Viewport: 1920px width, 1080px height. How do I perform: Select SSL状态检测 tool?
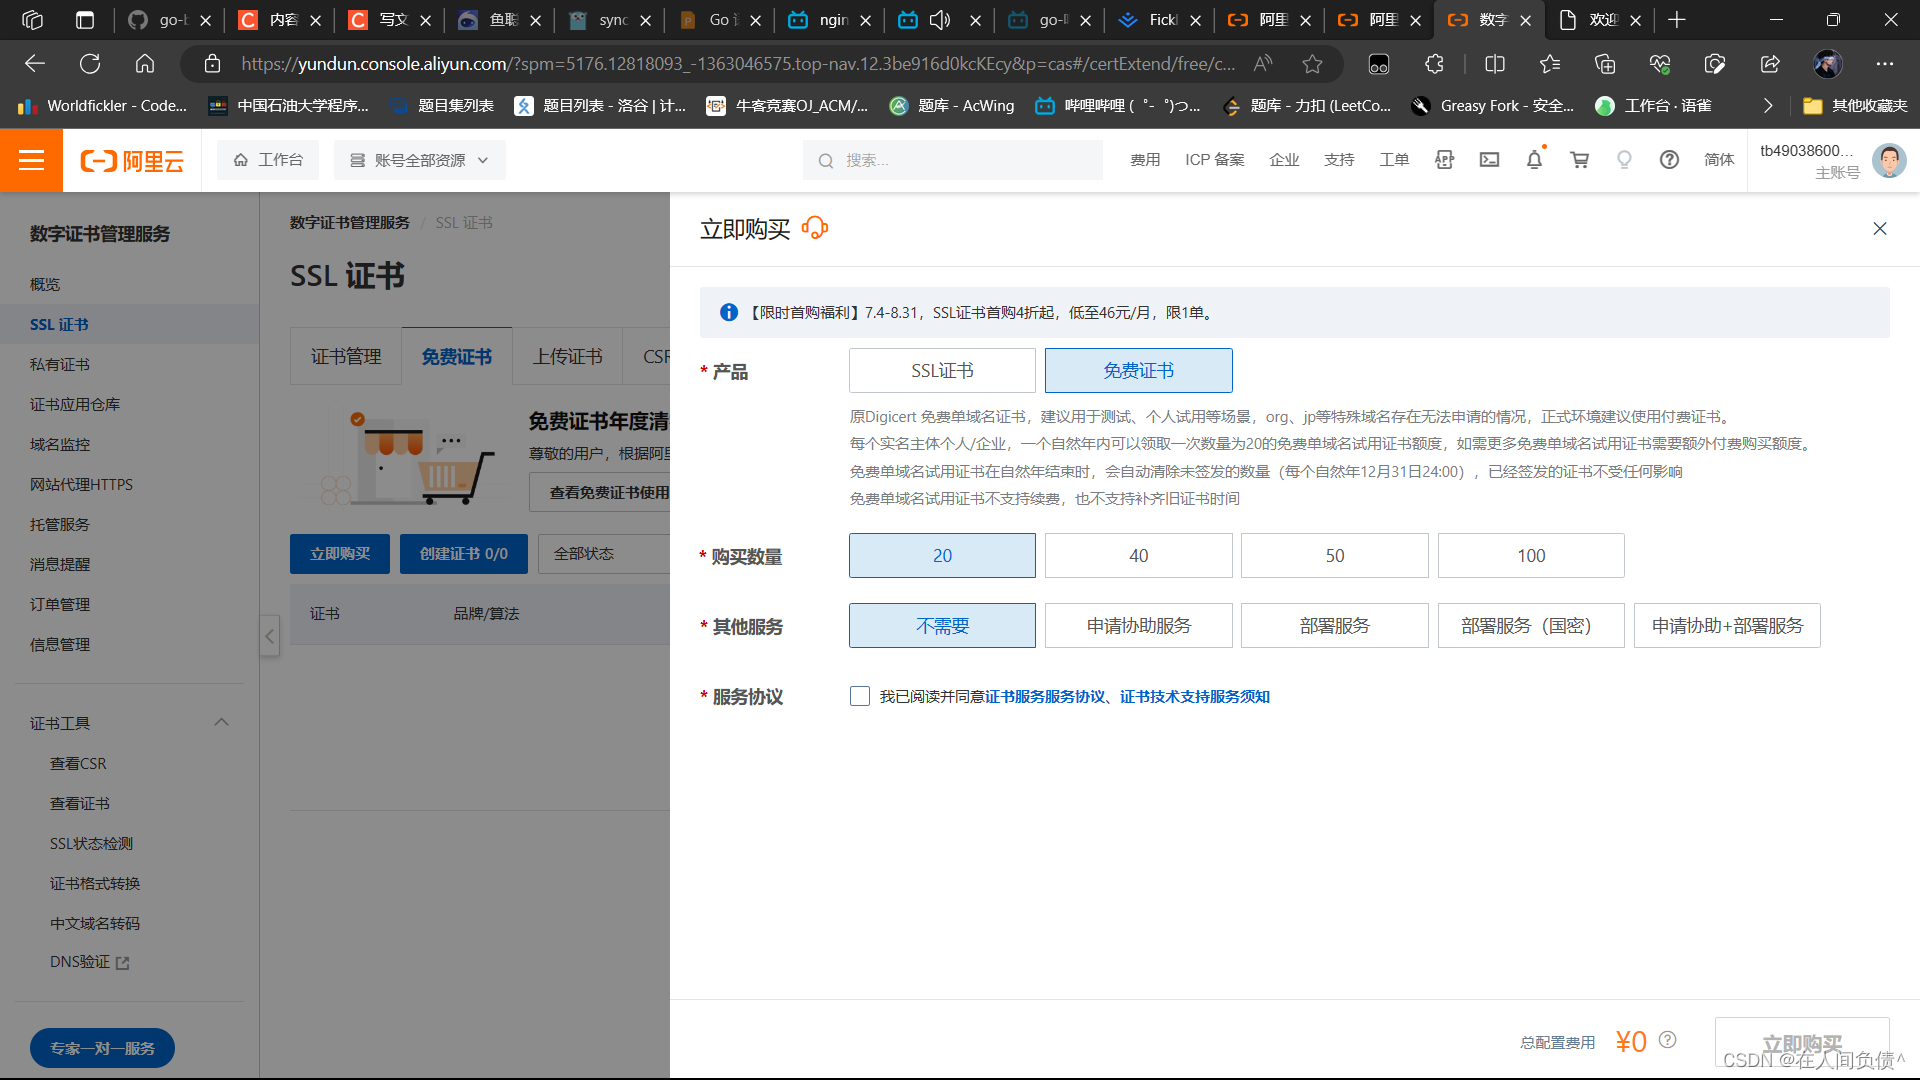92,843
